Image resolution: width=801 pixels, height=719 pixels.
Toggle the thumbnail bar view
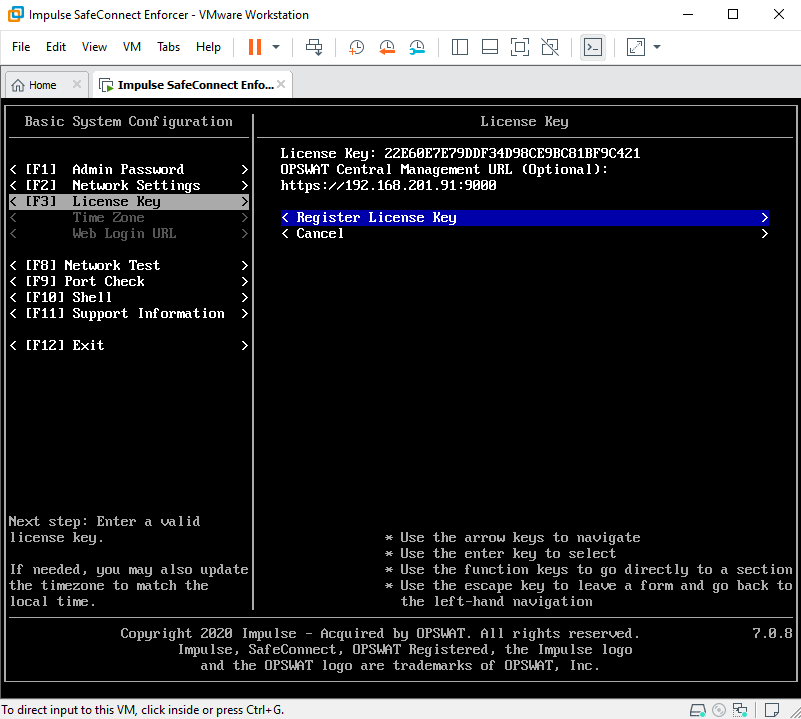pos(489,47)
